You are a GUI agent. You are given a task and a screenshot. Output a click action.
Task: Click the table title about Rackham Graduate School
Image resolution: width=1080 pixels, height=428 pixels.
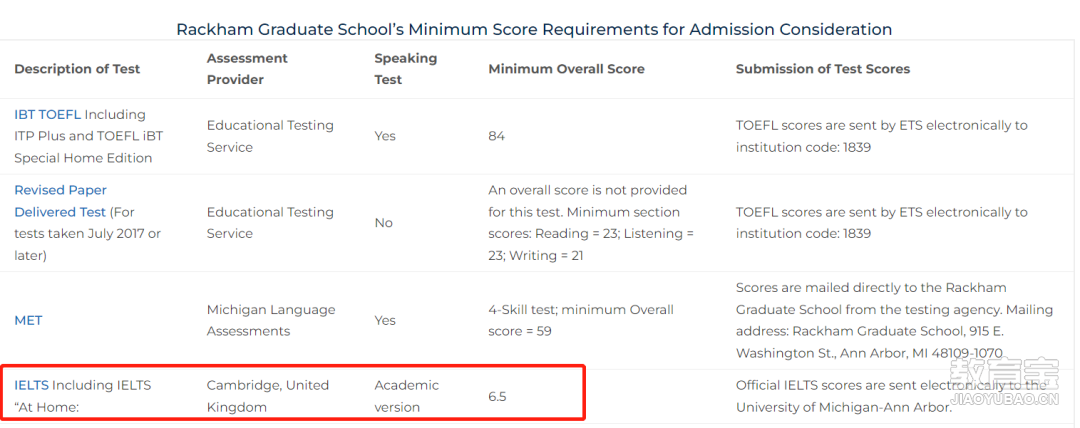pyautogui.click(x=534, y=30)
